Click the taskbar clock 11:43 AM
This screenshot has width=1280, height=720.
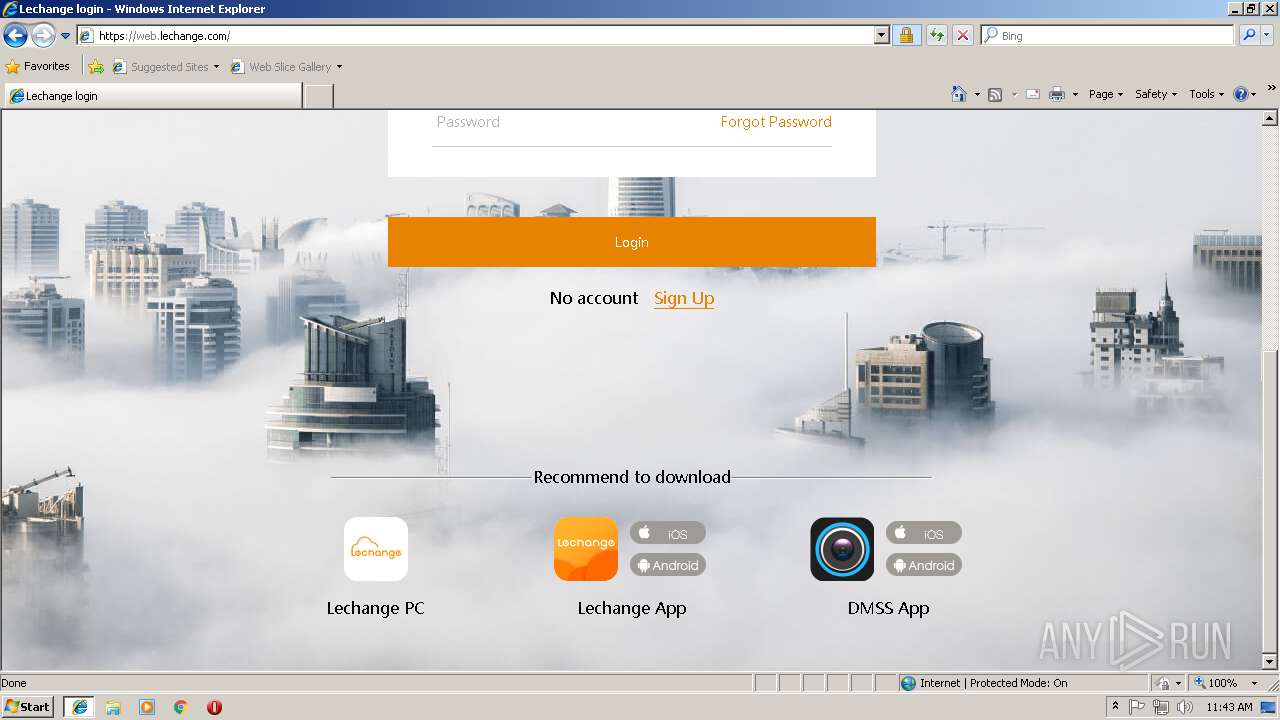[1229, 707]
